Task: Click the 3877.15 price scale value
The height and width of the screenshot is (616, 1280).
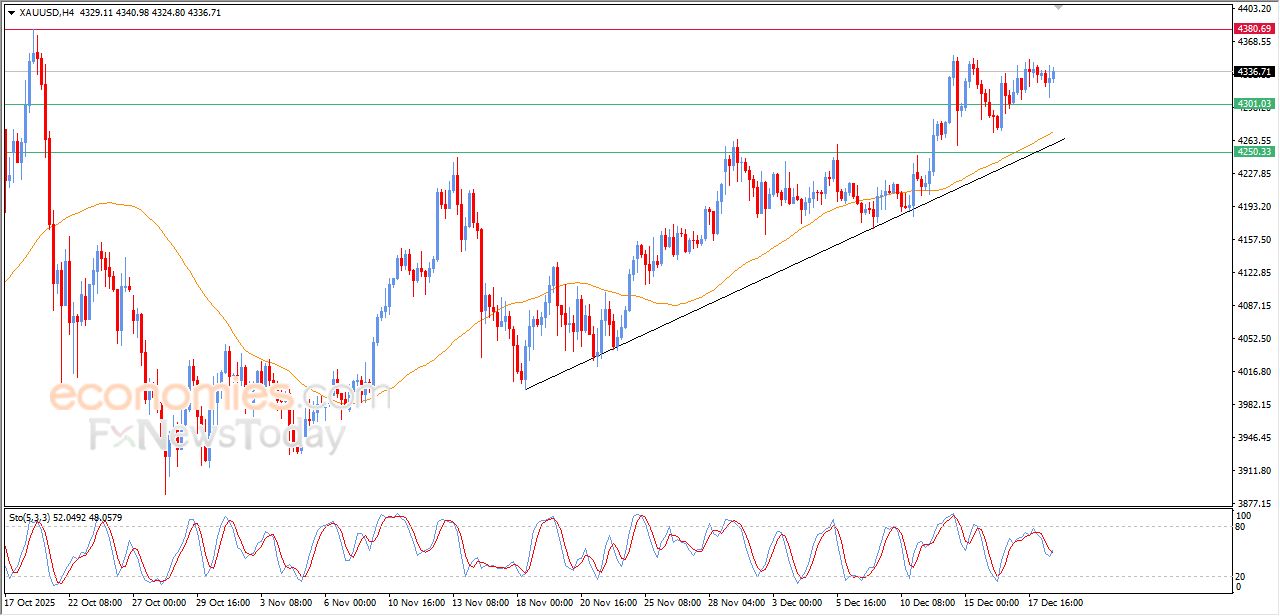Action: coord(1254,504)
